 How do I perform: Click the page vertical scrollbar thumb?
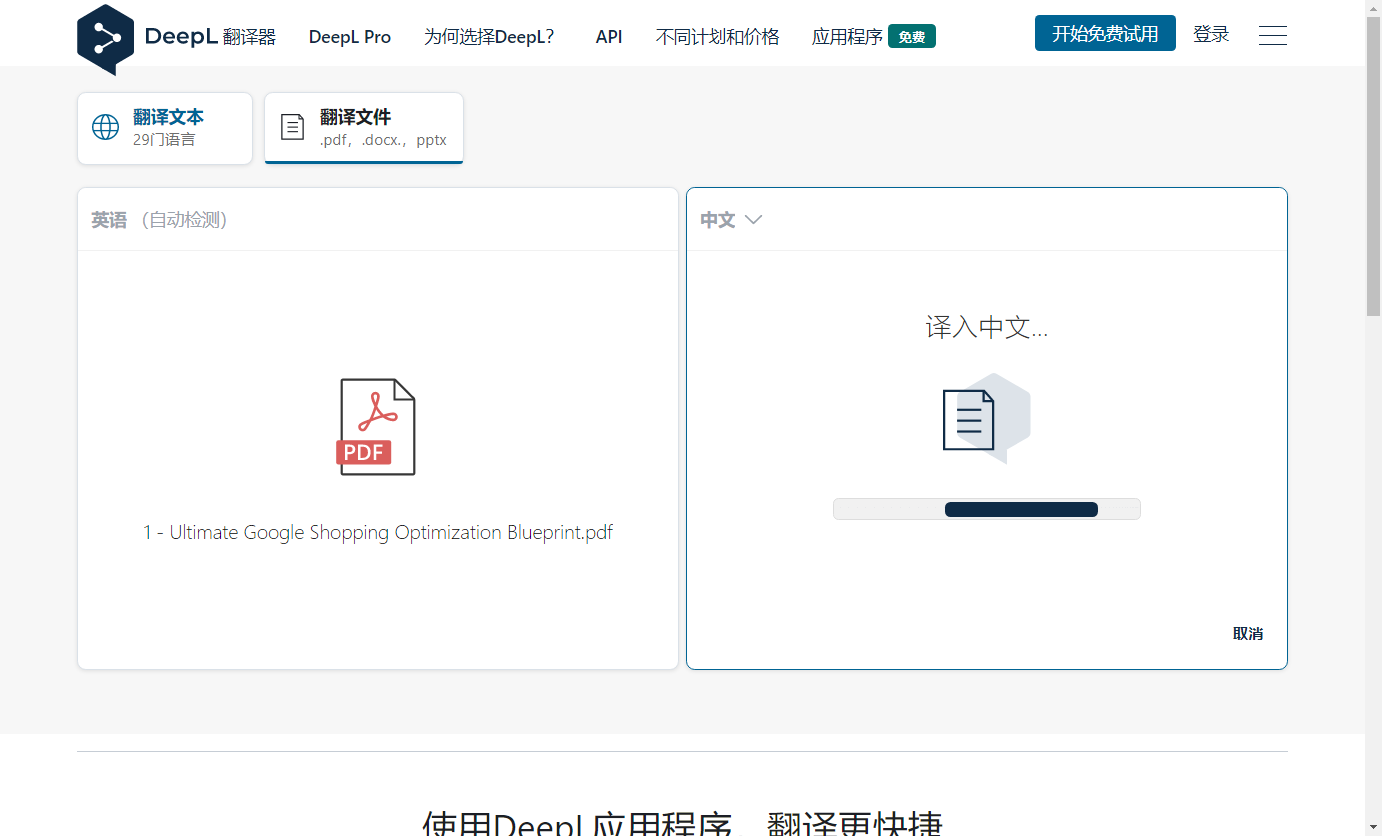1374,166
